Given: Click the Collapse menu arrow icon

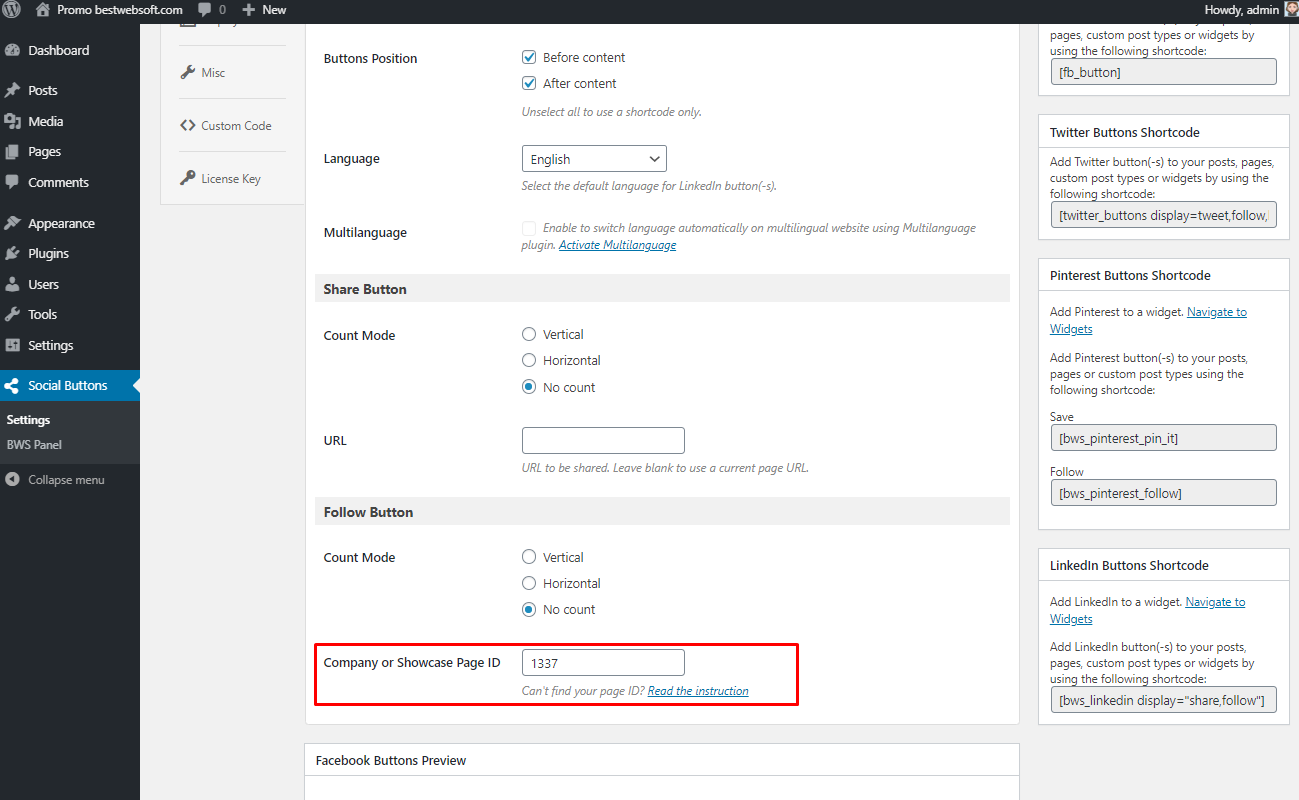Looking at the screenshot, I should (12, 480).
